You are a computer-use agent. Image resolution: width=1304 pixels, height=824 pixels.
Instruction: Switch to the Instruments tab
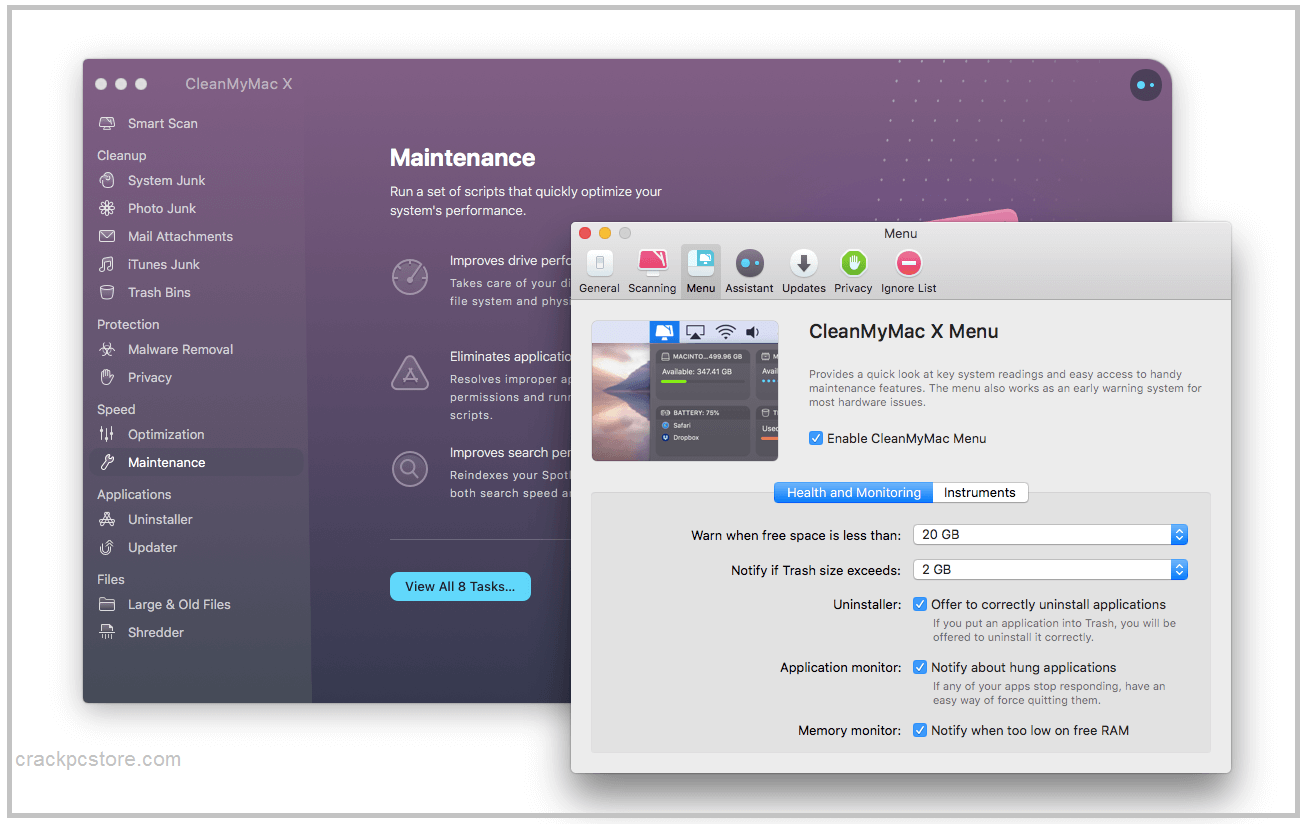tap(980, 492)
